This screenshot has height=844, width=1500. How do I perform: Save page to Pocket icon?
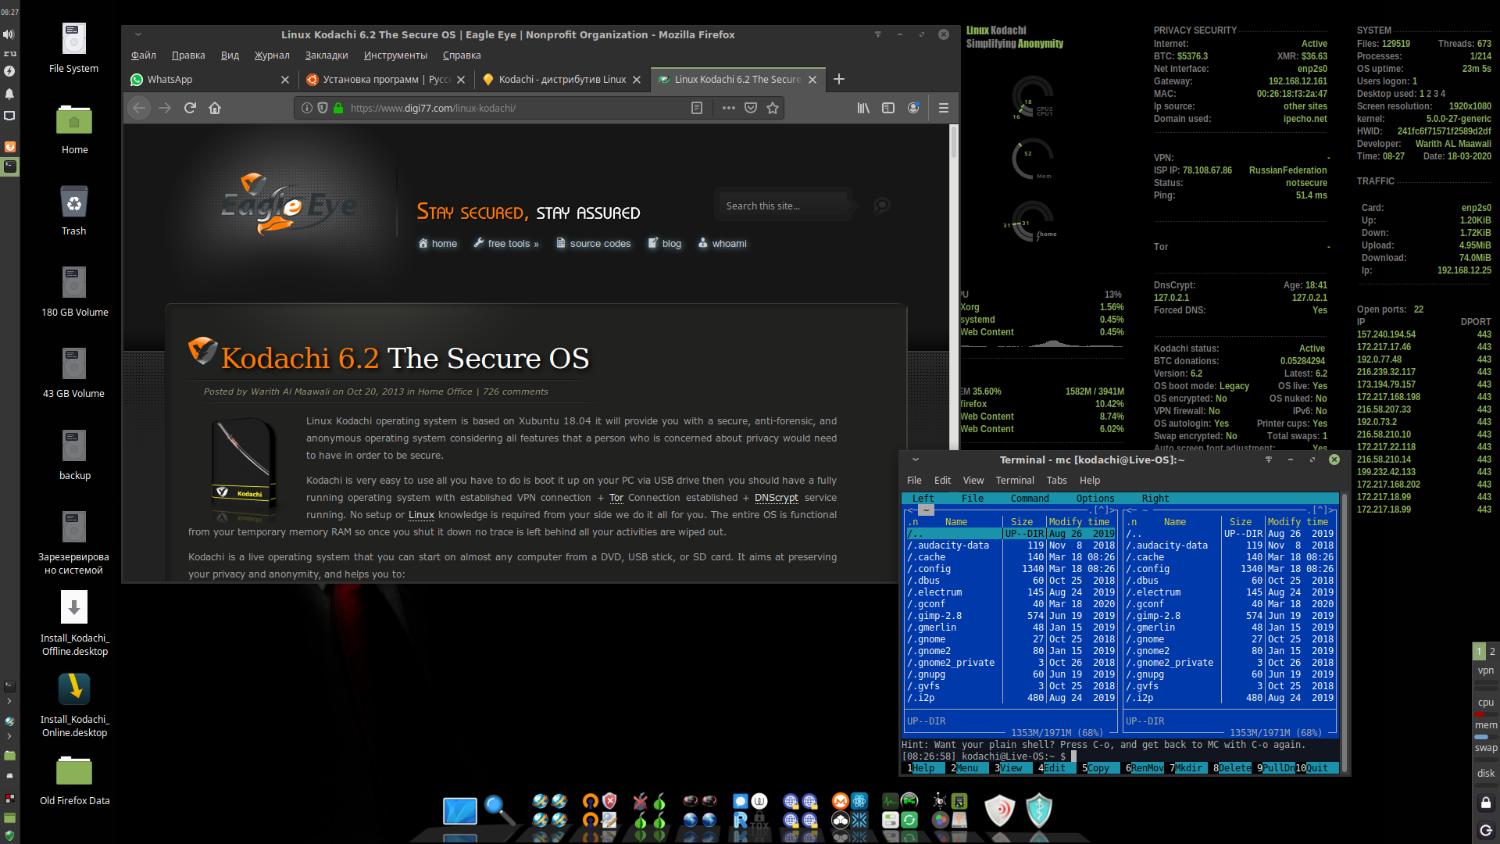pyautogui.click(x=751, y=108)
